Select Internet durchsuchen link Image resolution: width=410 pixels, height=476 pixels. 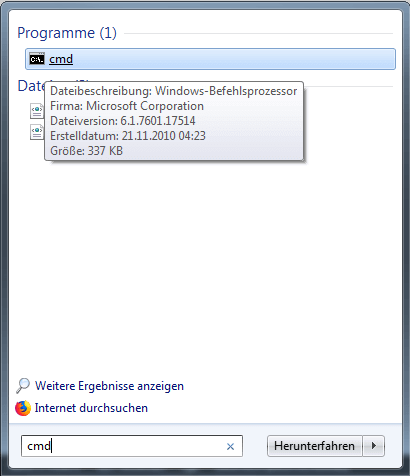click(x=91, y=408)
